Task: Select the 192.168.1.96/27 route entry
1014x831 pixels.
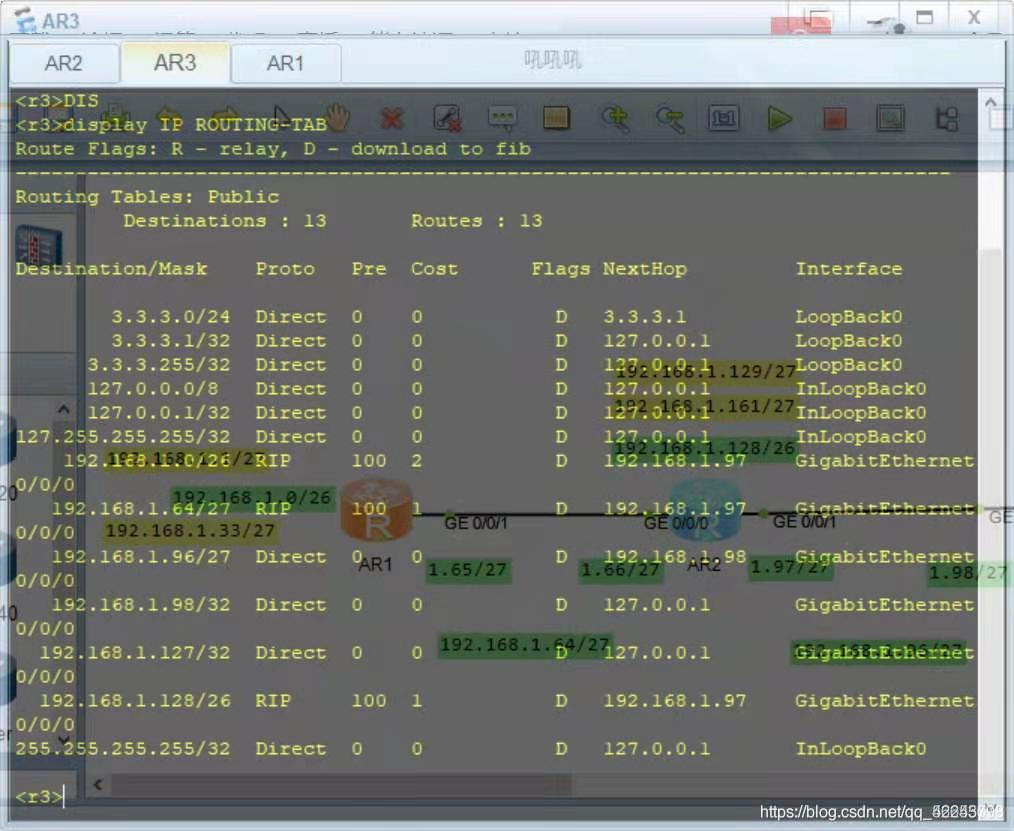Action: (x=494, y=568)
